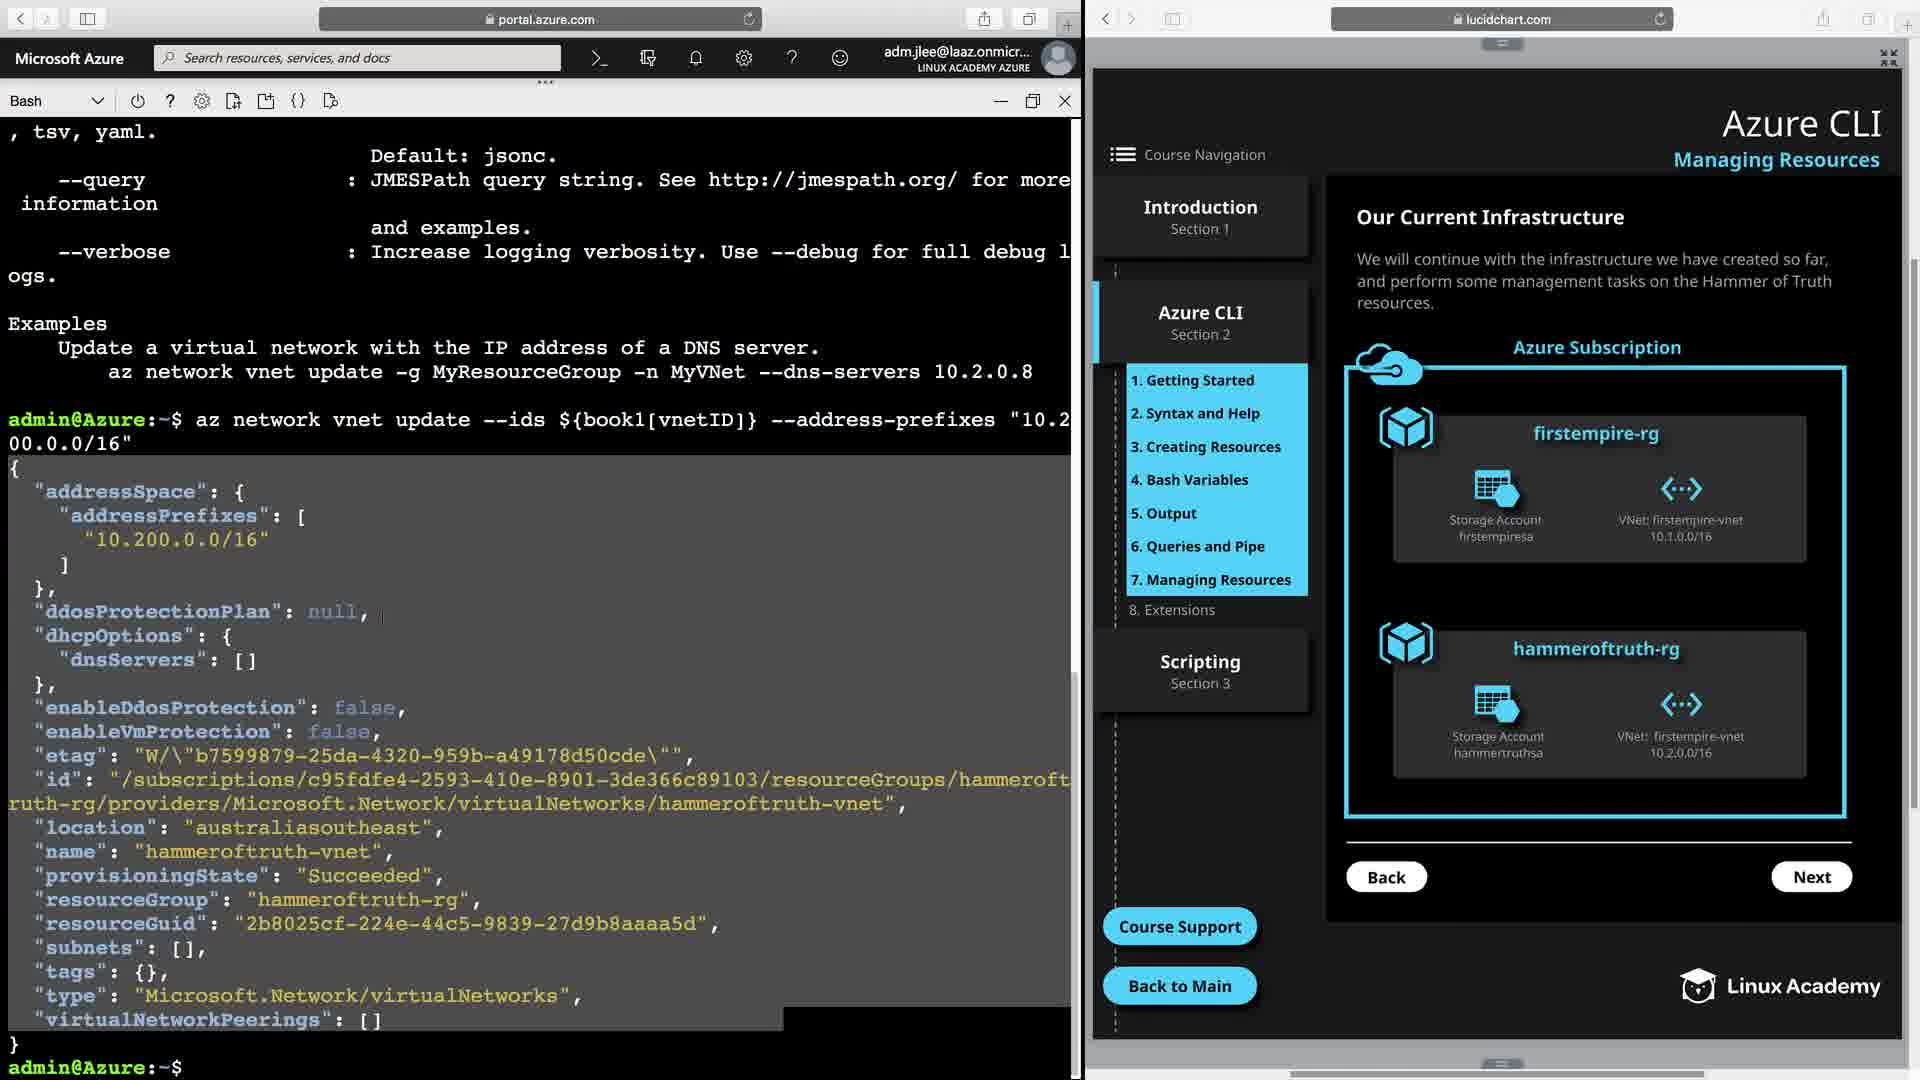This screenshot has height=1080, width=1920.
Task: Click the Next button
Action: 1811,877
